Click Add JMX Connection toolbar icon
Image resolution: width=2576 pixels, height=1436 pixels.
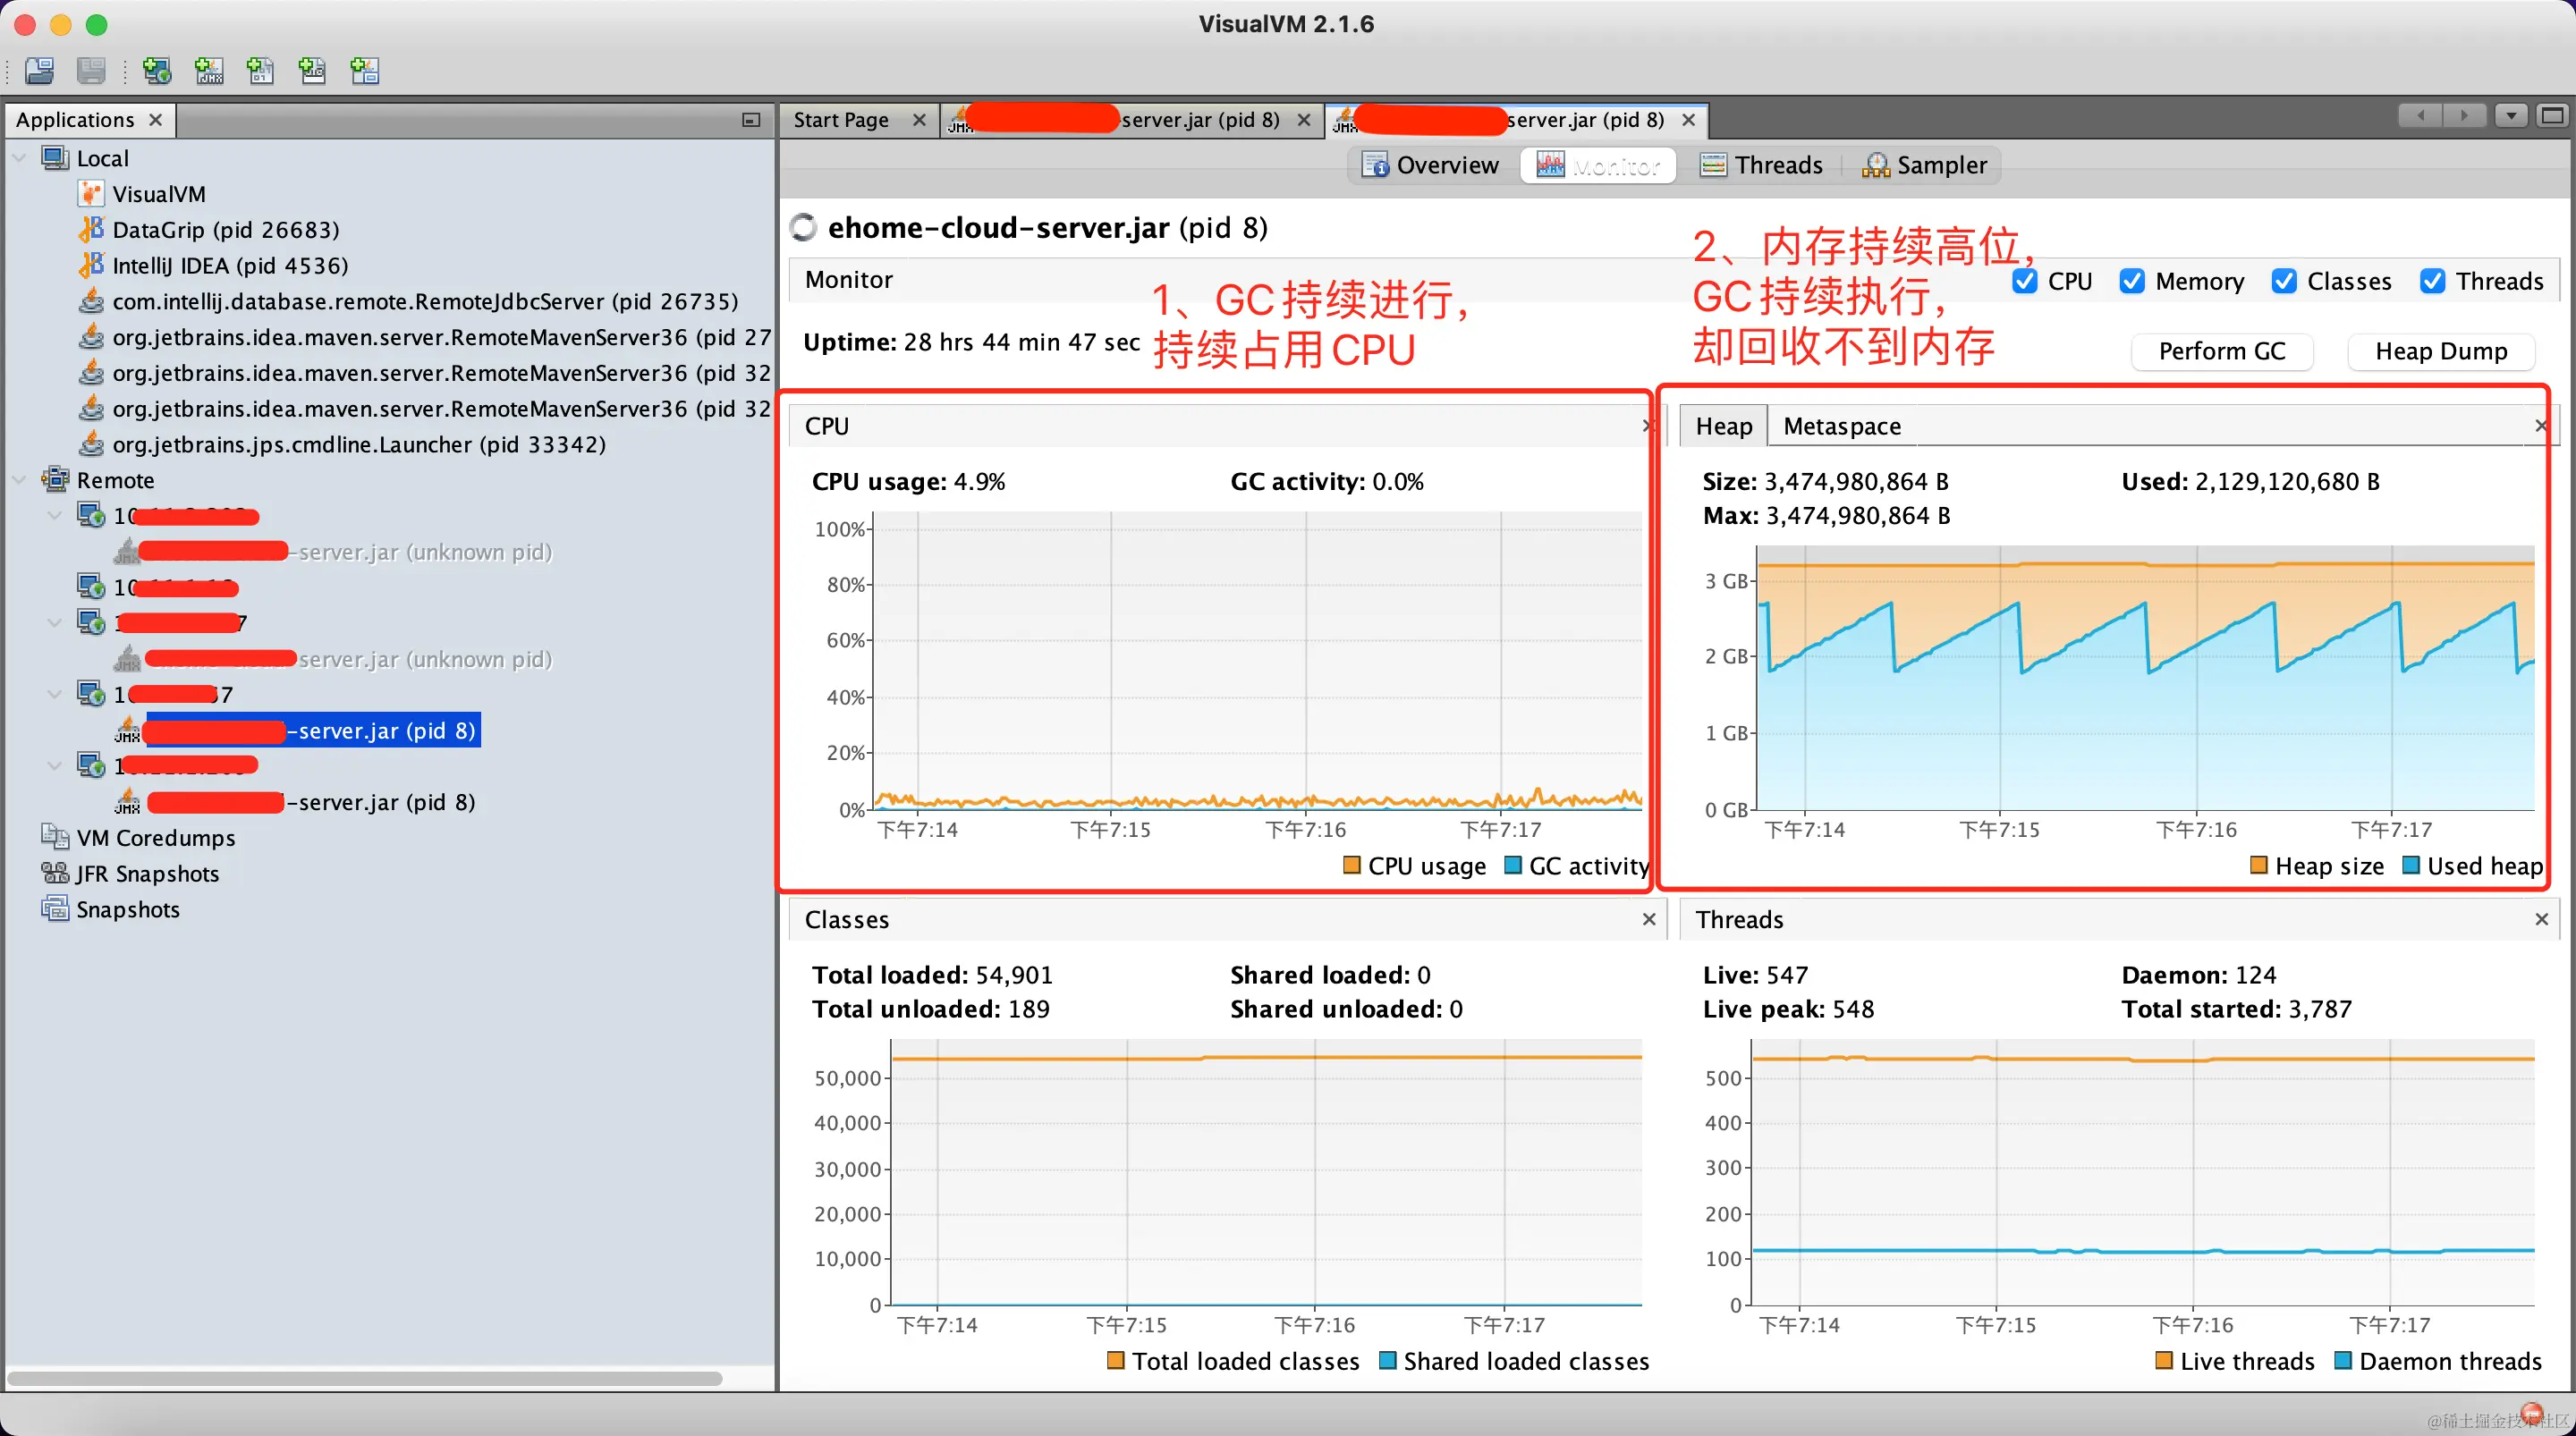(209, 71)
